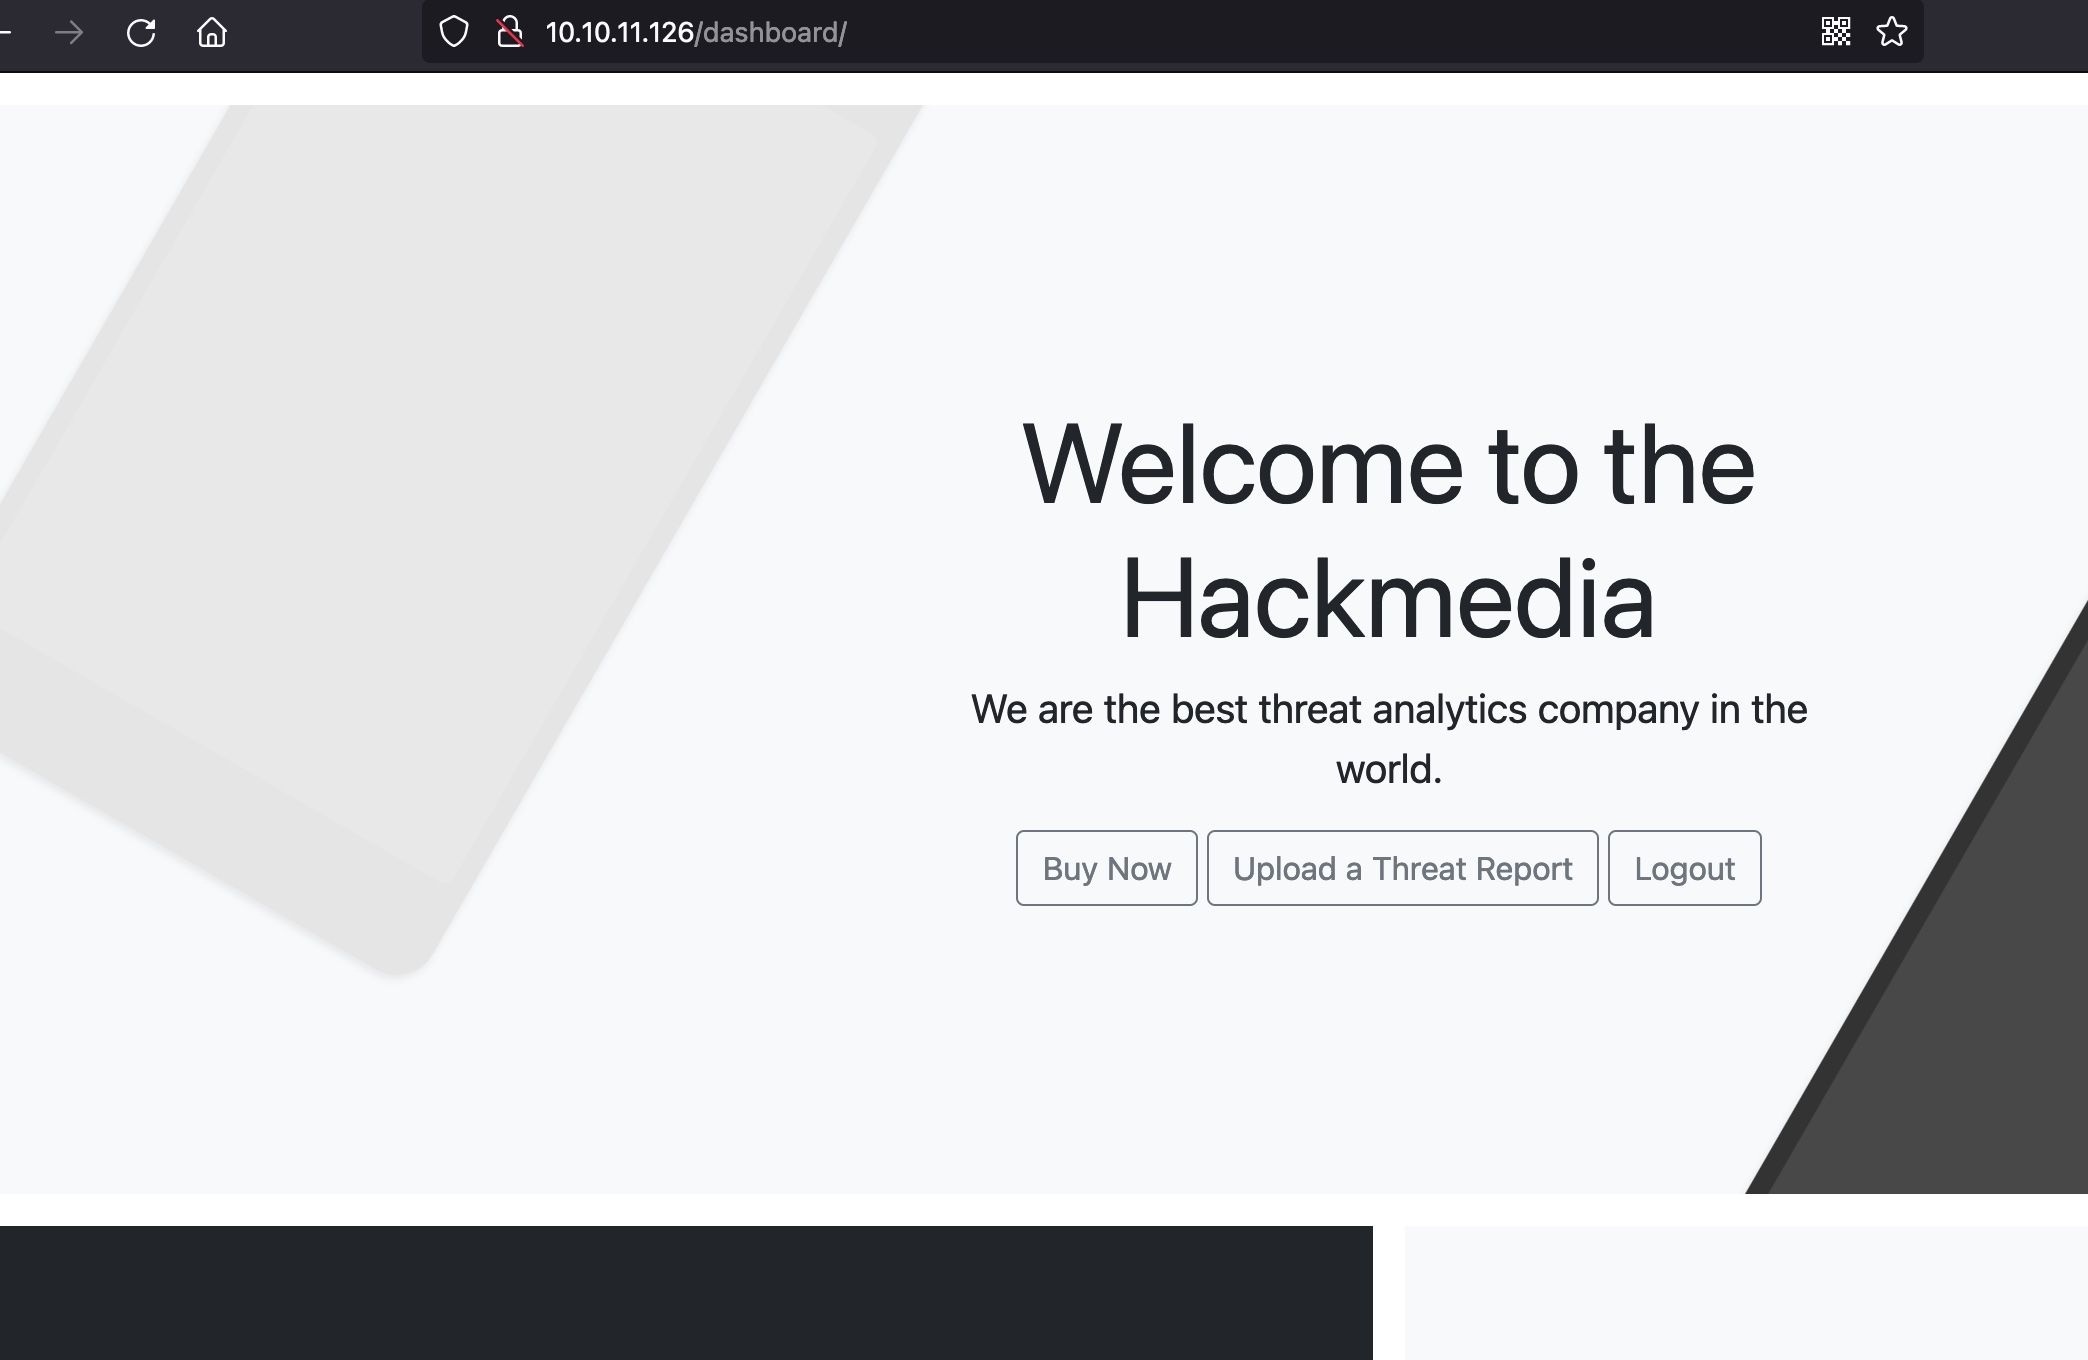
Task: Log out using the Logout button
Action: click(x=1684, y=868)
